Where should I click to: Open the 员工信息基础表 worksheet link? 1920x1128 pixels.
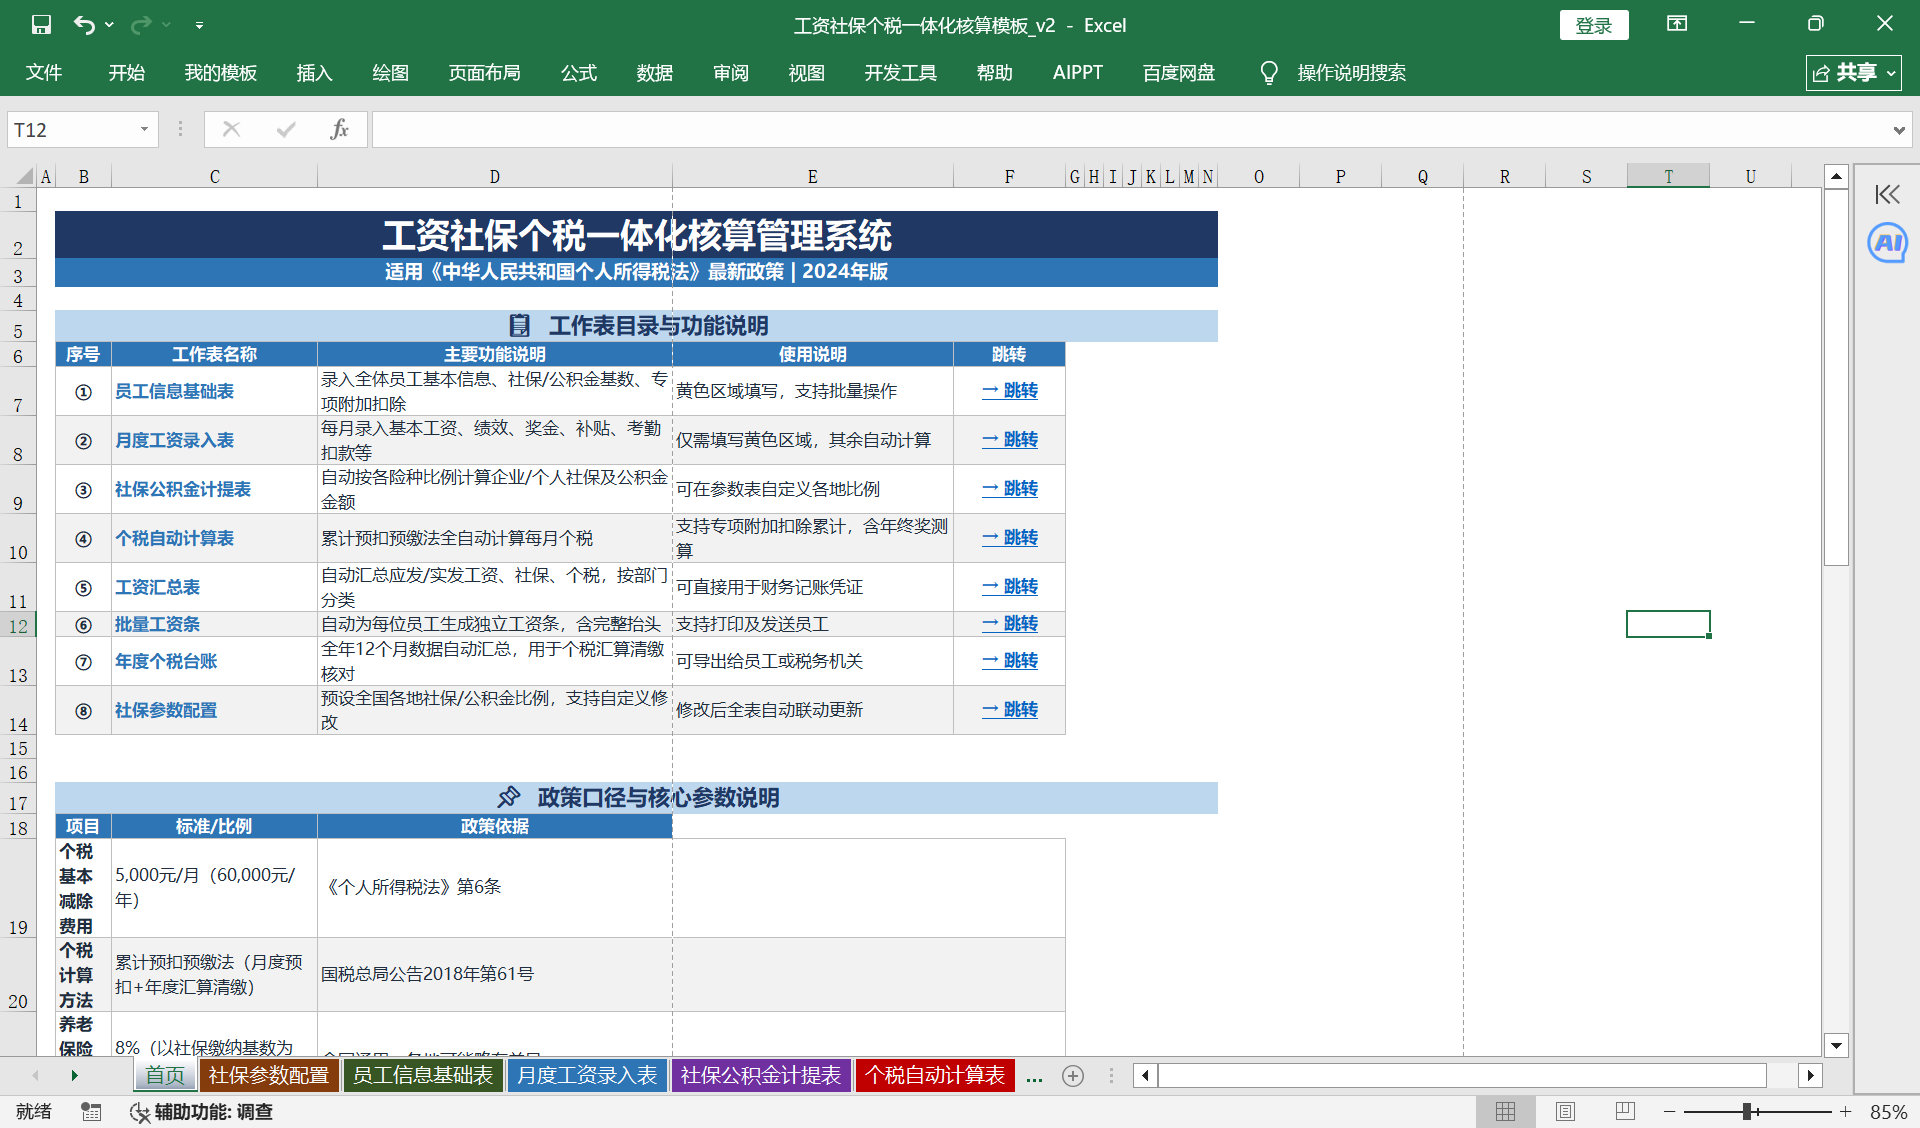click(x=174, y=391)
